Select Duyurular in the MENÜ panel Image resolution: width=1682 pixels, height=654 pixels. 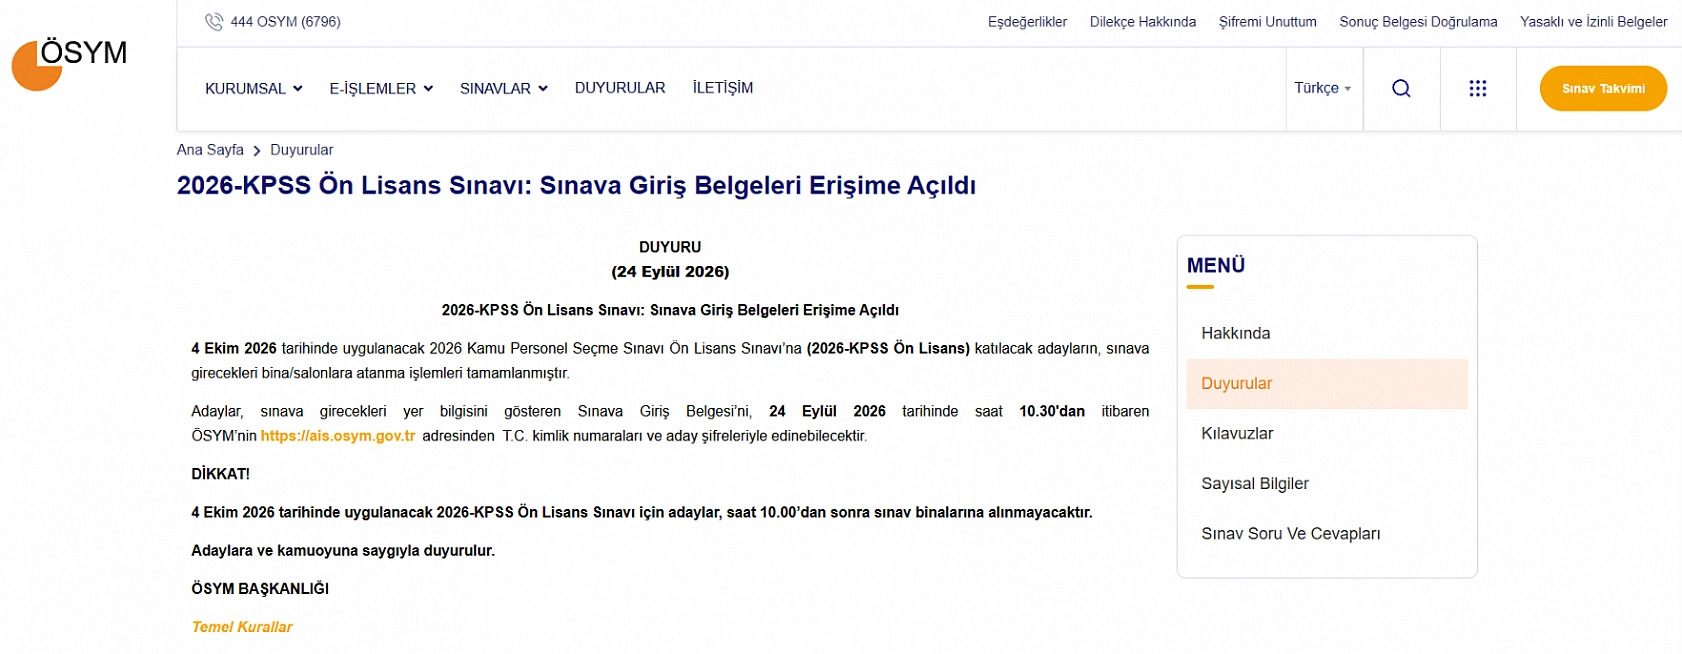tap(1326, 384)
